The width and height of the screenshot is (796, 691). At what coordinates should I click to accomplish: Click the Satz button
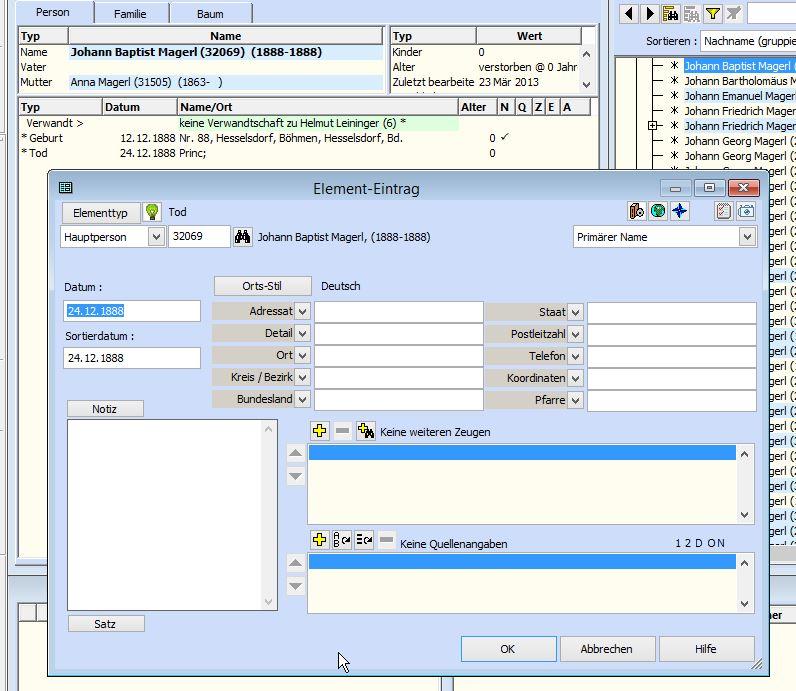tap(106, 623)
